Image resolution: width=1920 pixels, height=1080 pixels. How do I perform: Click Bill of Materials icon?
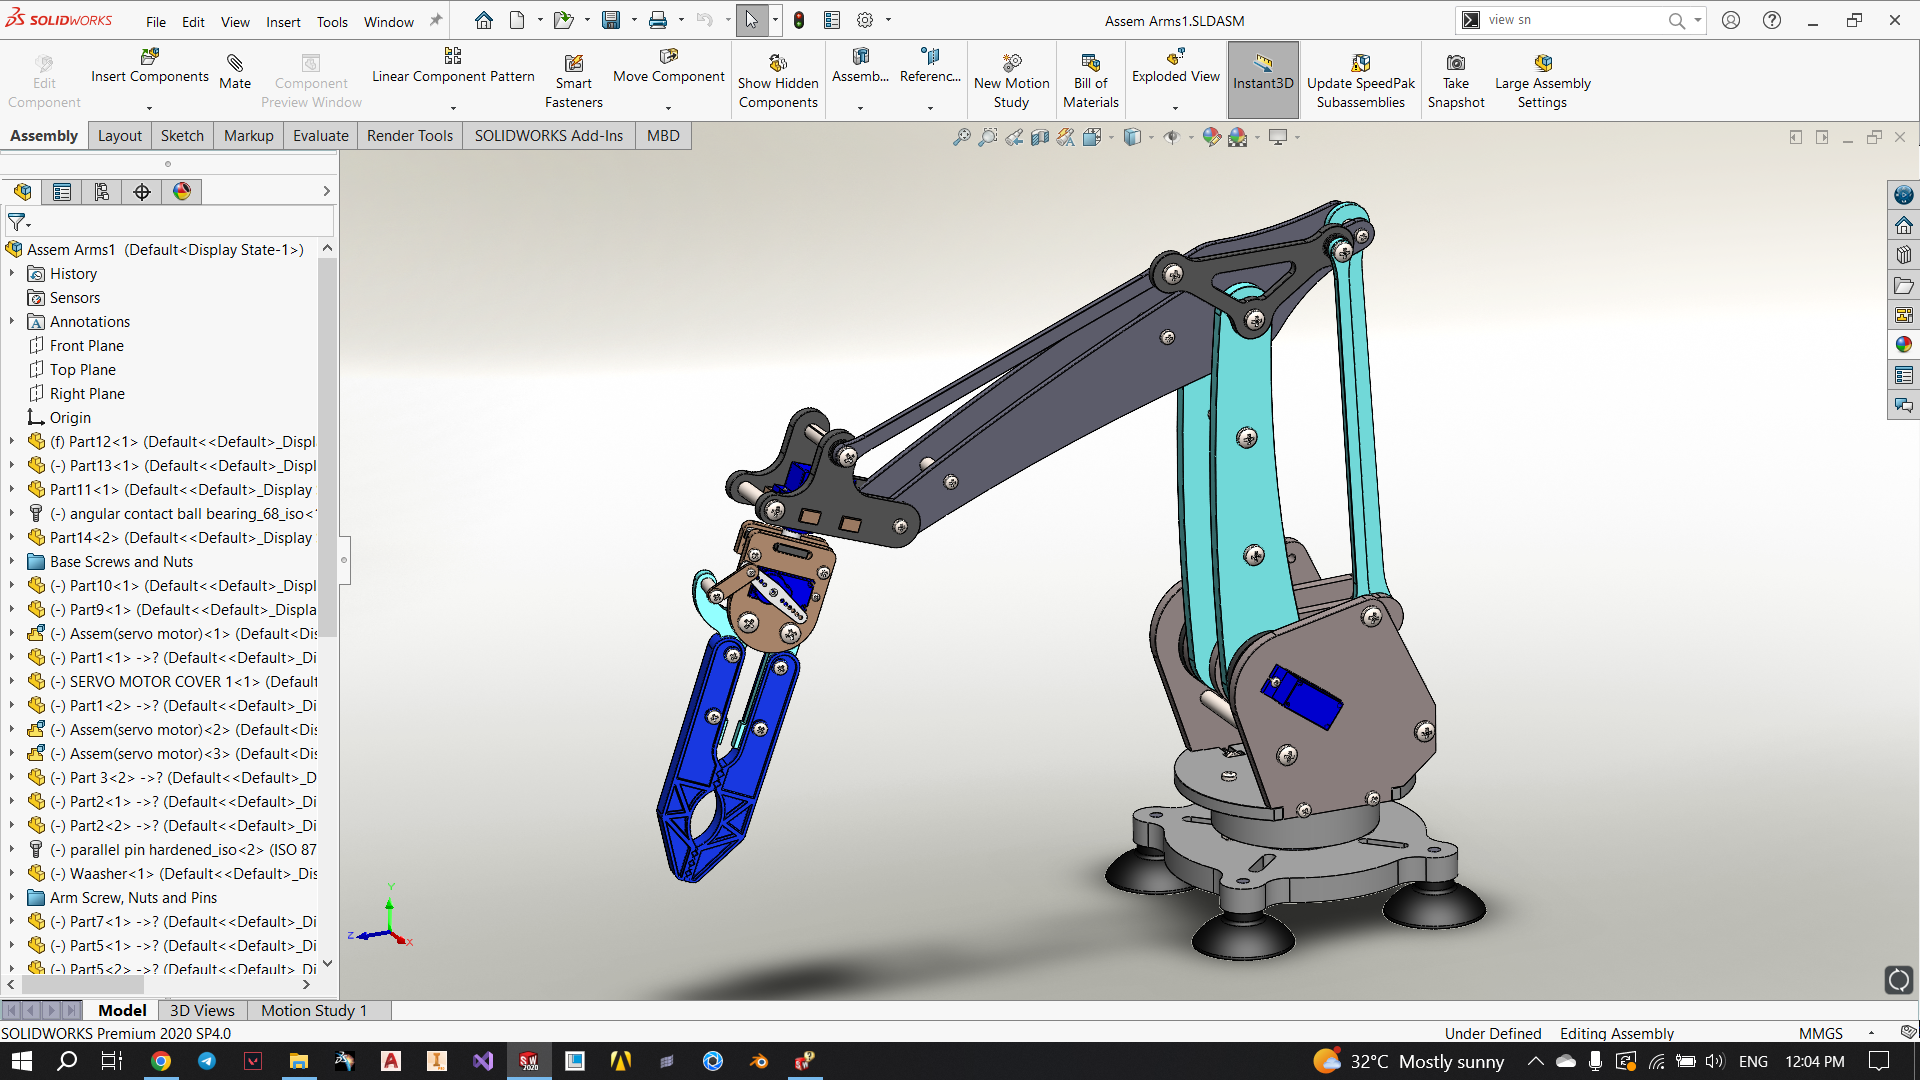(x=1090, y=64)
